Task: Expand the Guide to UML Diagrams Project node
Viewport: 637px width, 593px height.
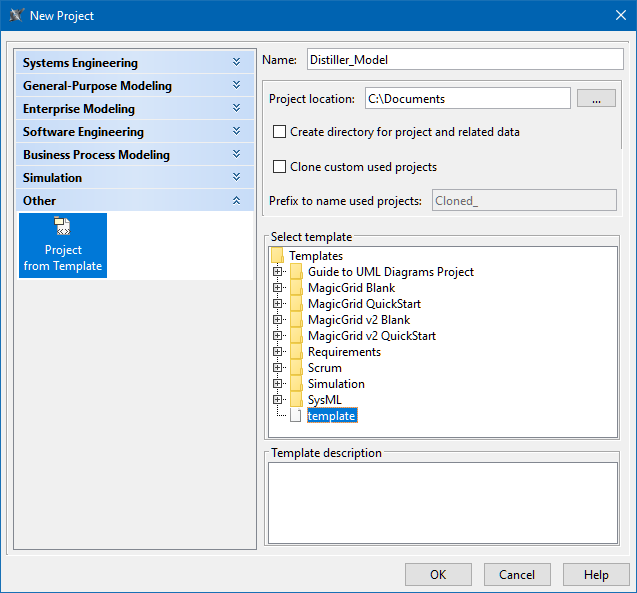Action: tap(278, 272)
